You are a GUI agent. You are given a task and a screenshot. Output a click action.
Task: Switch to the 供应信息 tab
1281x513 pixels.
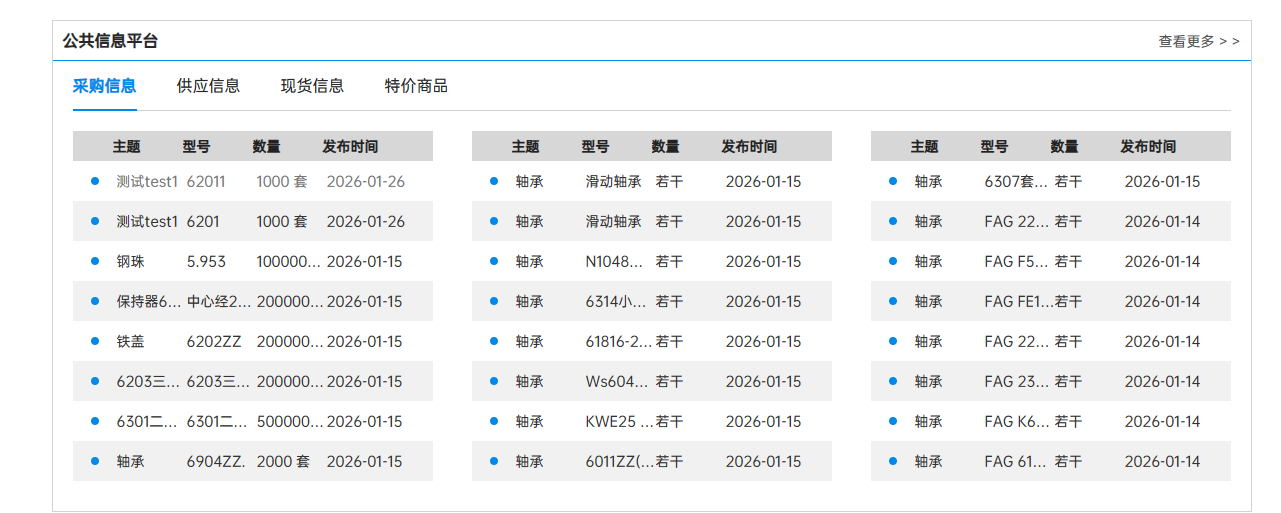coord(208,86)
